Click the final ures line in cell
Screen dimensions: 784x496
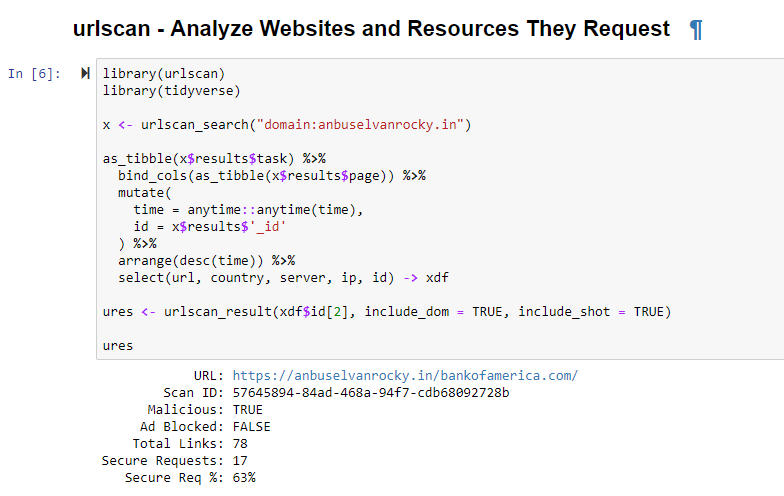point(118,345)
